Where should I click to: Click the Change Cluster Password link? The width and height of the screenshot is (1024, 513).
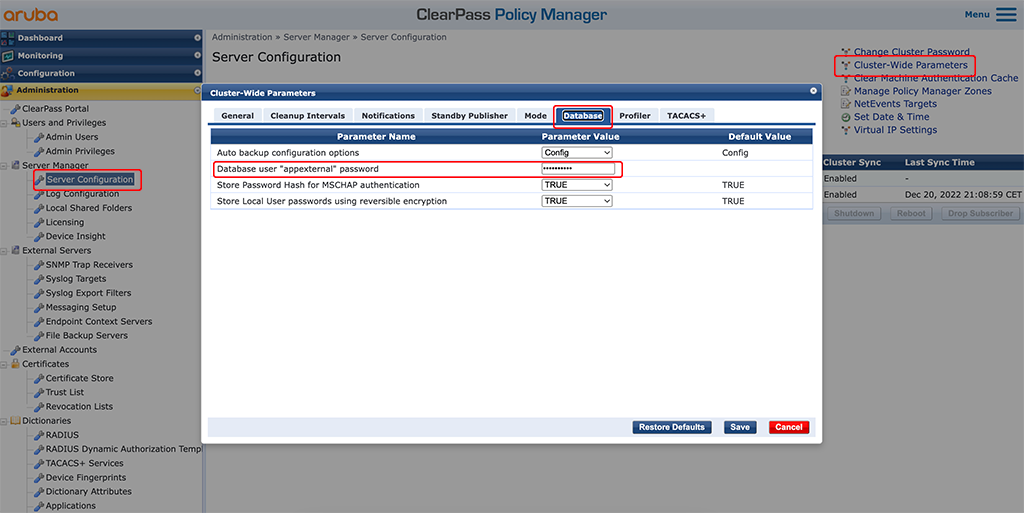click(912, 52)
